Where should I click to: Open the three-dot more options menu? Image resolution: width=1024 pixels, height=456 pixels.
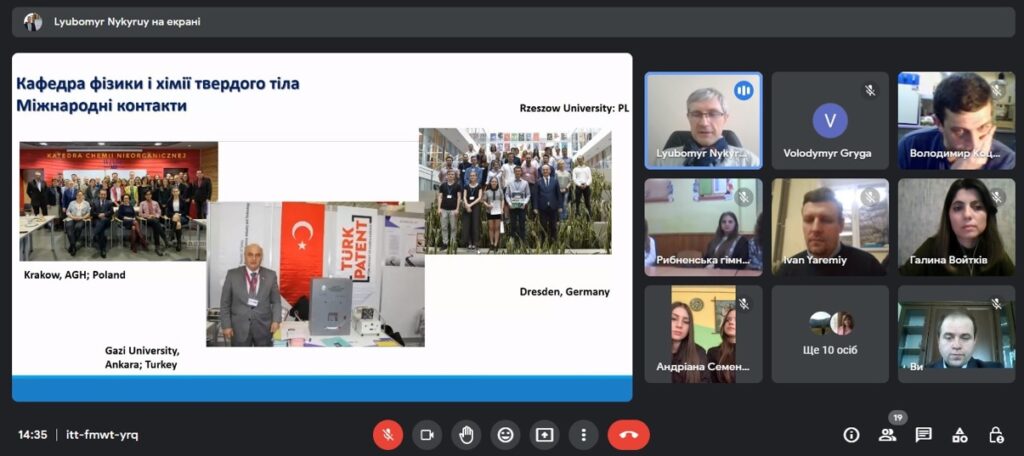[x=583, y=434]
